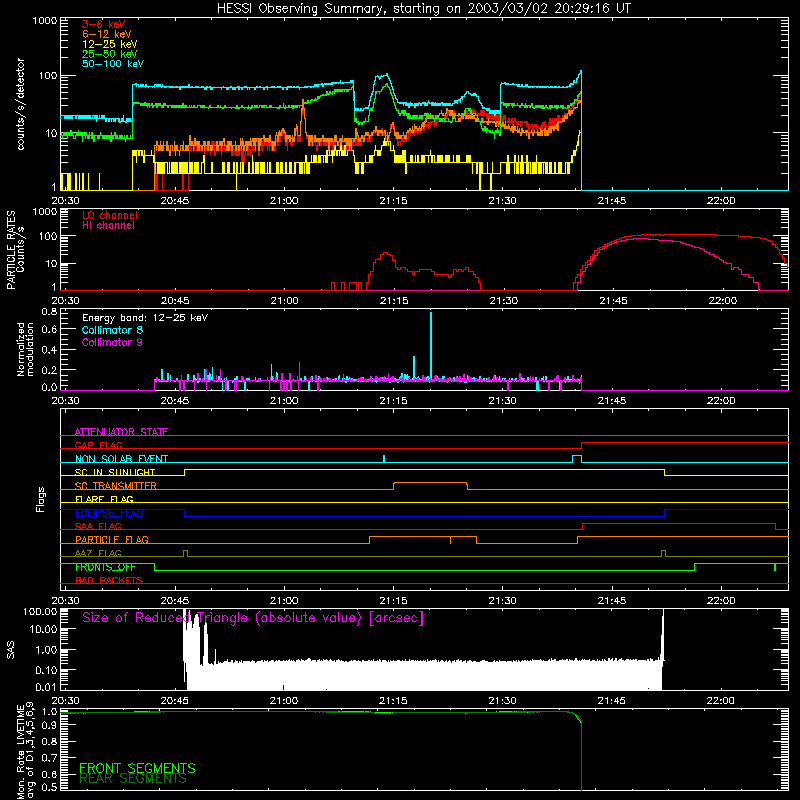
Task: Click the GAP_FLAG label
Action: pyautogui.click(x=98, y=445)
